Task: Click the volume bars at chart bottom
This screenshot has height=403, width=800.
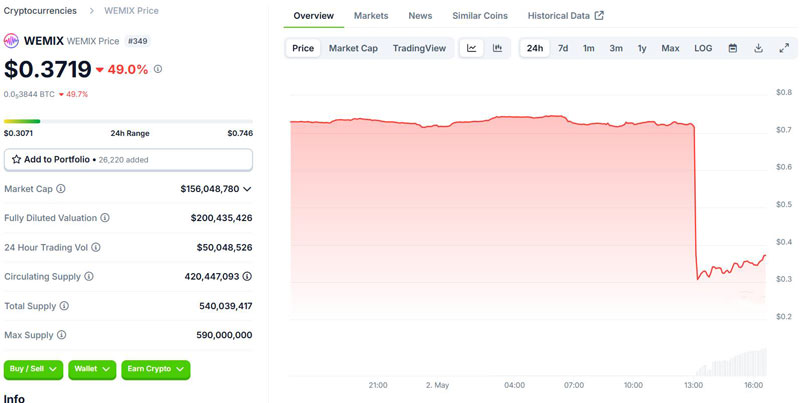Action: (731, 363)
